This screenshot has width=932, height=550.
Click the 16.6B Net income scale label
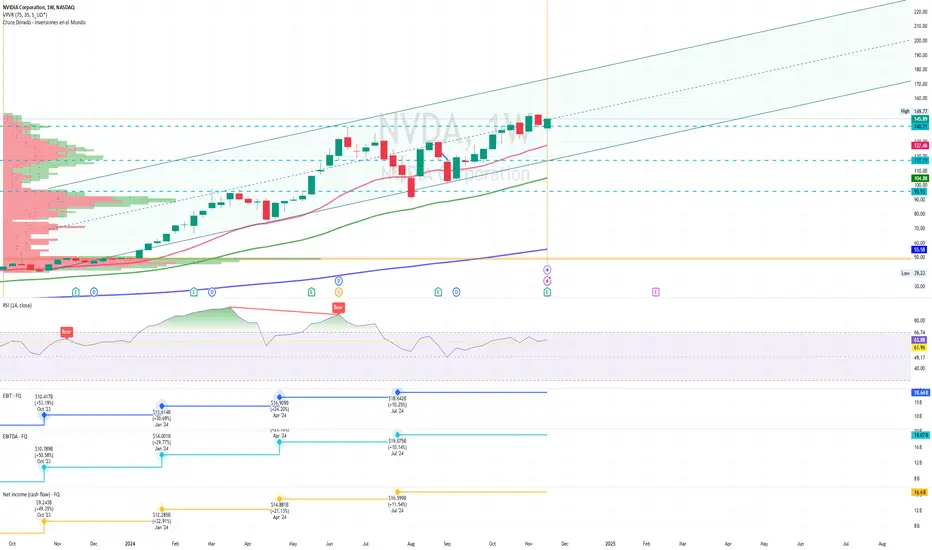(920, 492)
